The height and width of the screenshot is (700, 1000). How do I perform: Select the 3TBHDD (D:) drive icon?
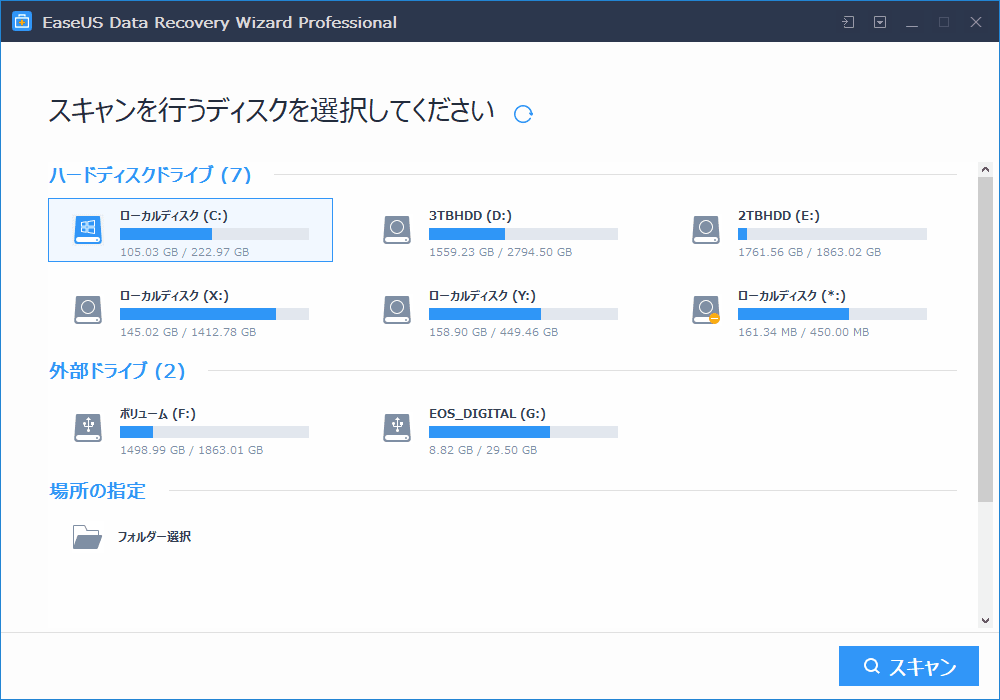tap(397, 230)
